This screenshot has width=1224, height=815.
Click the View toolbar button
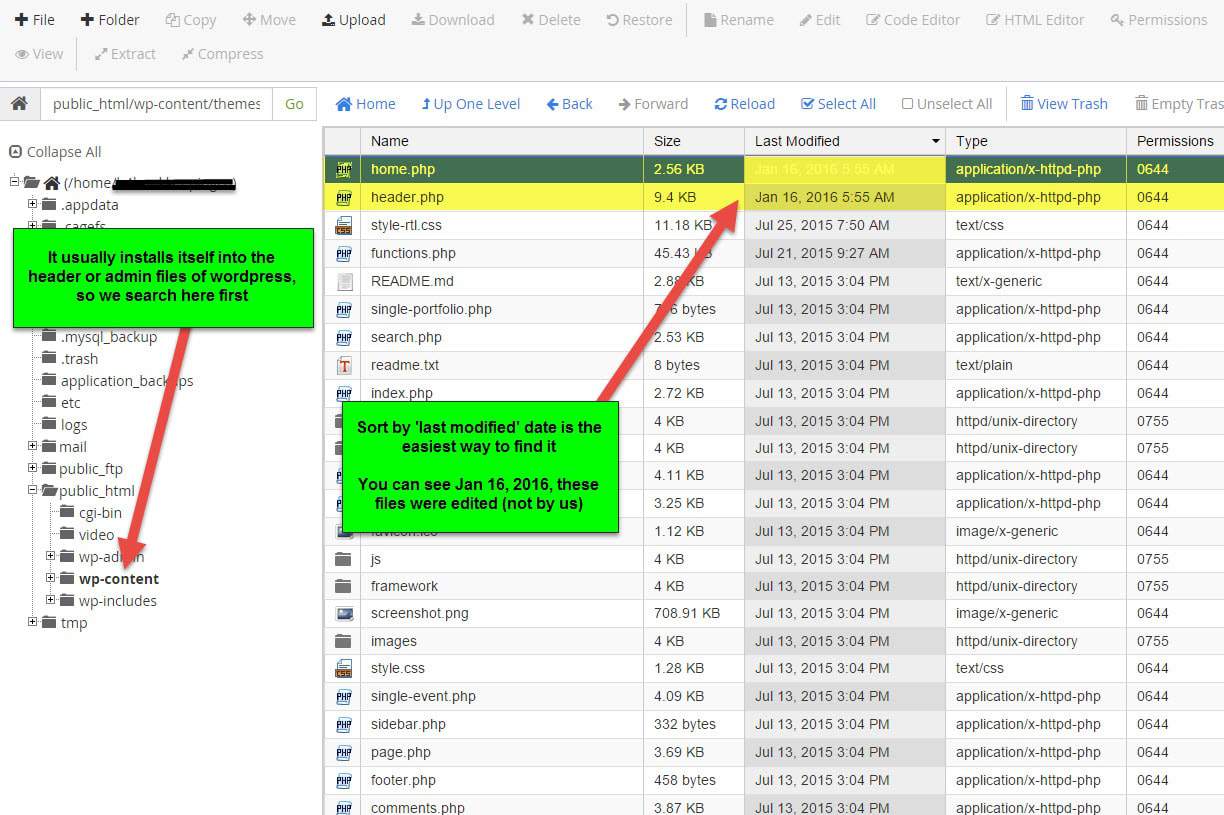point(40,54)
